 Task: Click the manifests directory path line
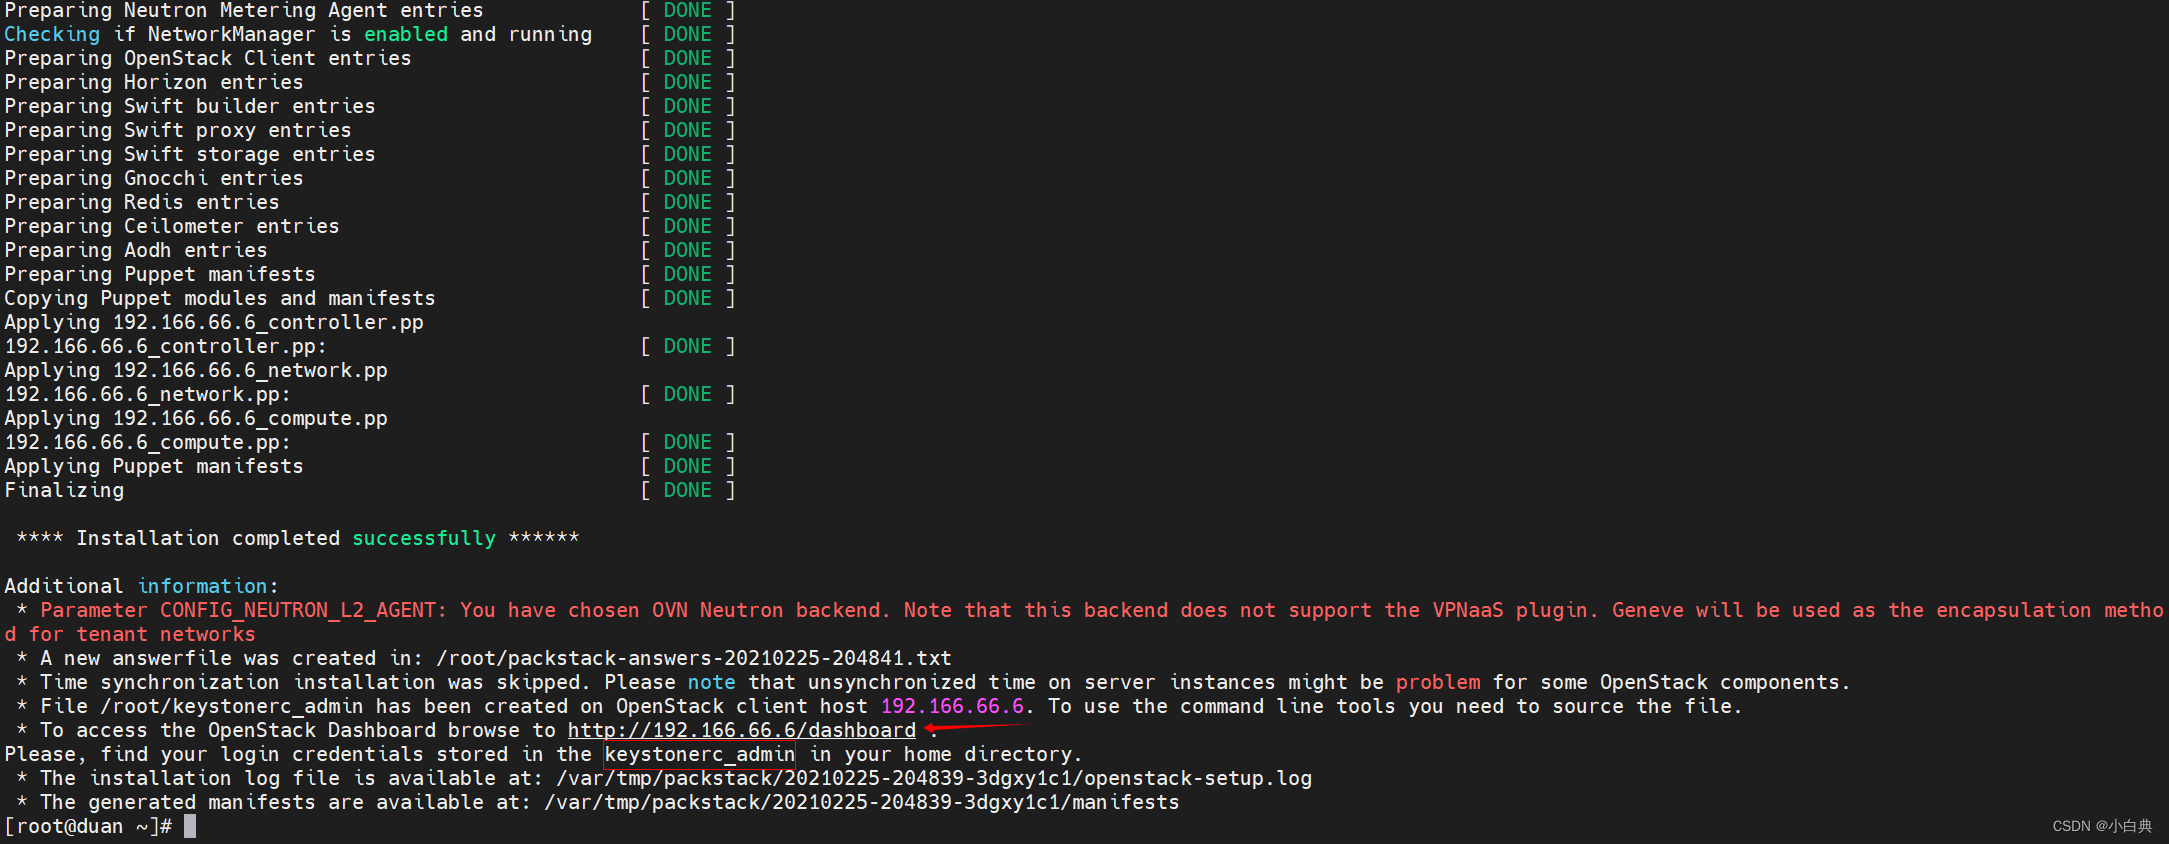pos(861,802)
